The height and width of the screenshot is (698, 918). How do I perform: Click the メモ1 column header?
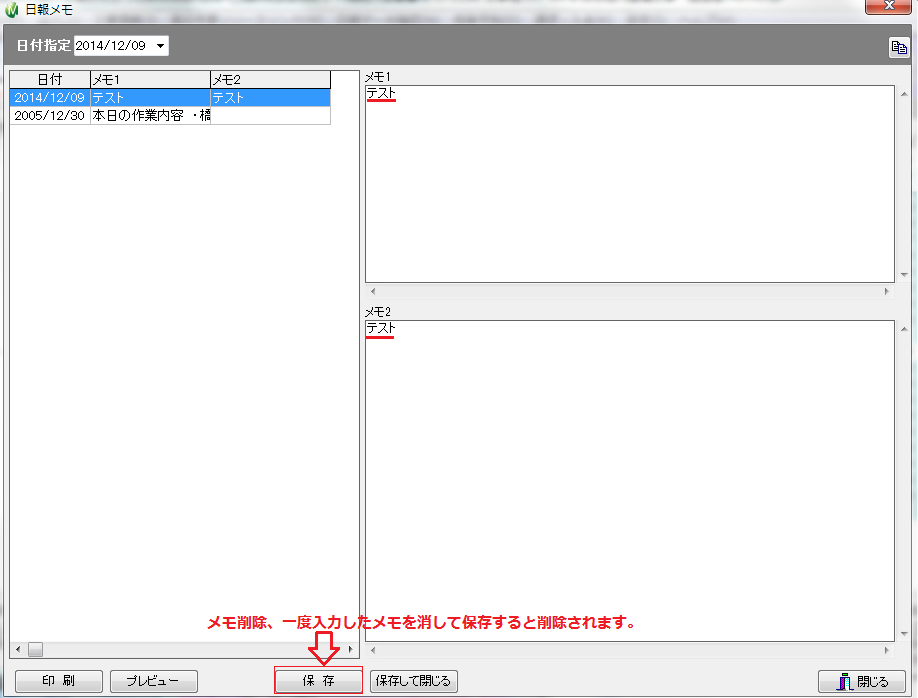pos(150,80)
